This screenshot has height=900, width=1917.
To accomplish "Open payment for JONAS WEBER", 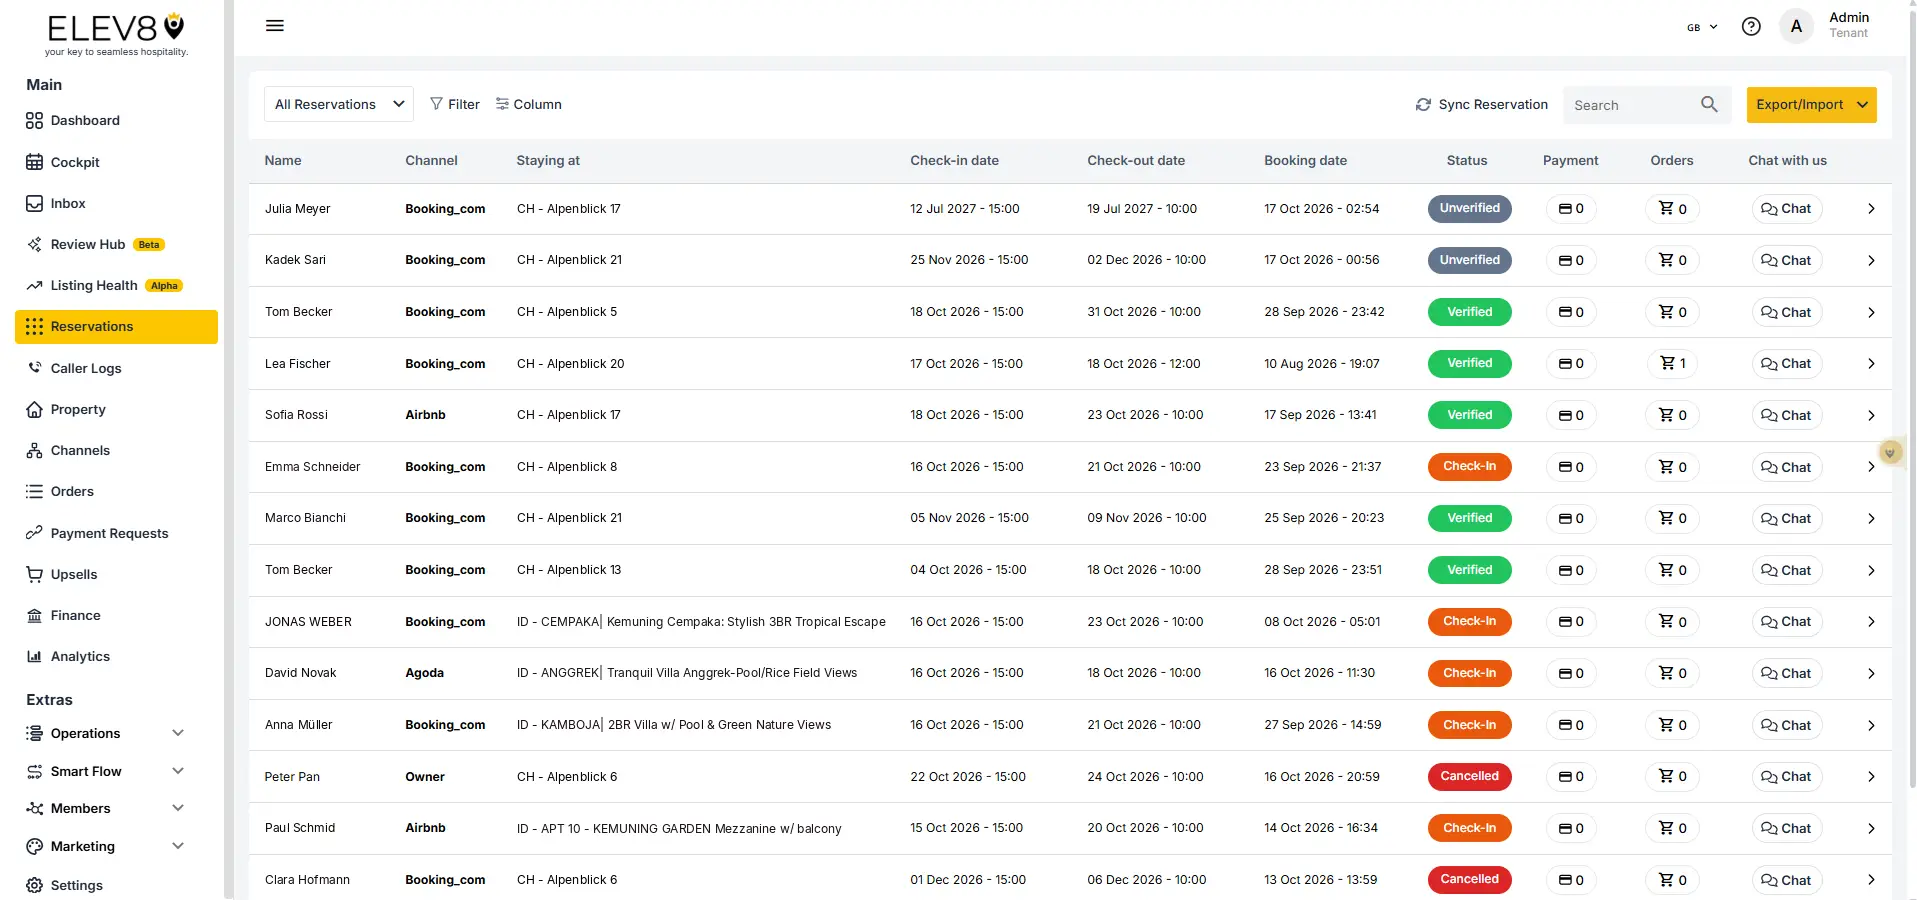I will [x=1571, y=622].
